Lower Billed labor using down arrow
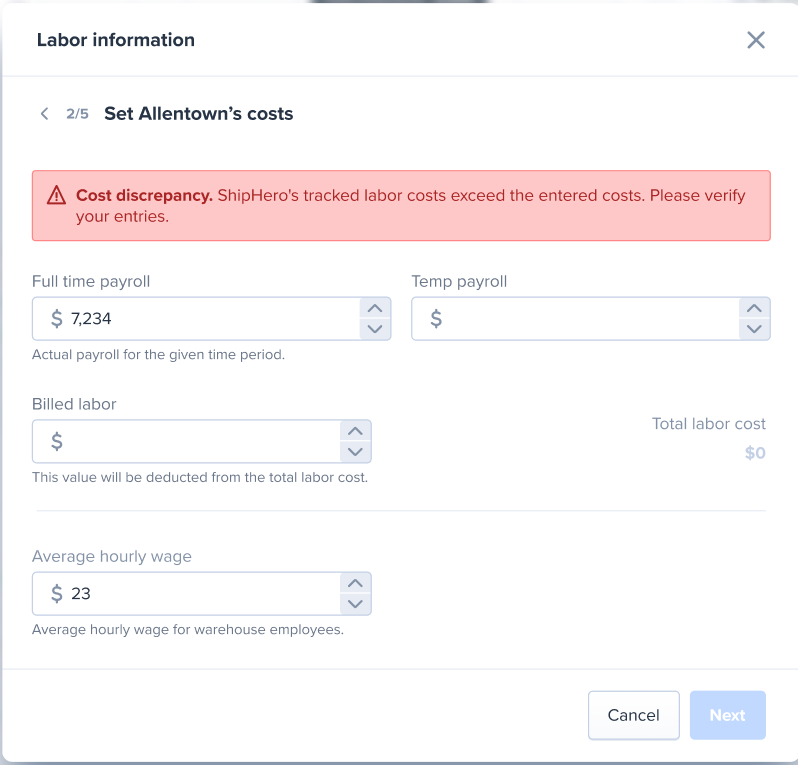 click(x=355, y=451)
